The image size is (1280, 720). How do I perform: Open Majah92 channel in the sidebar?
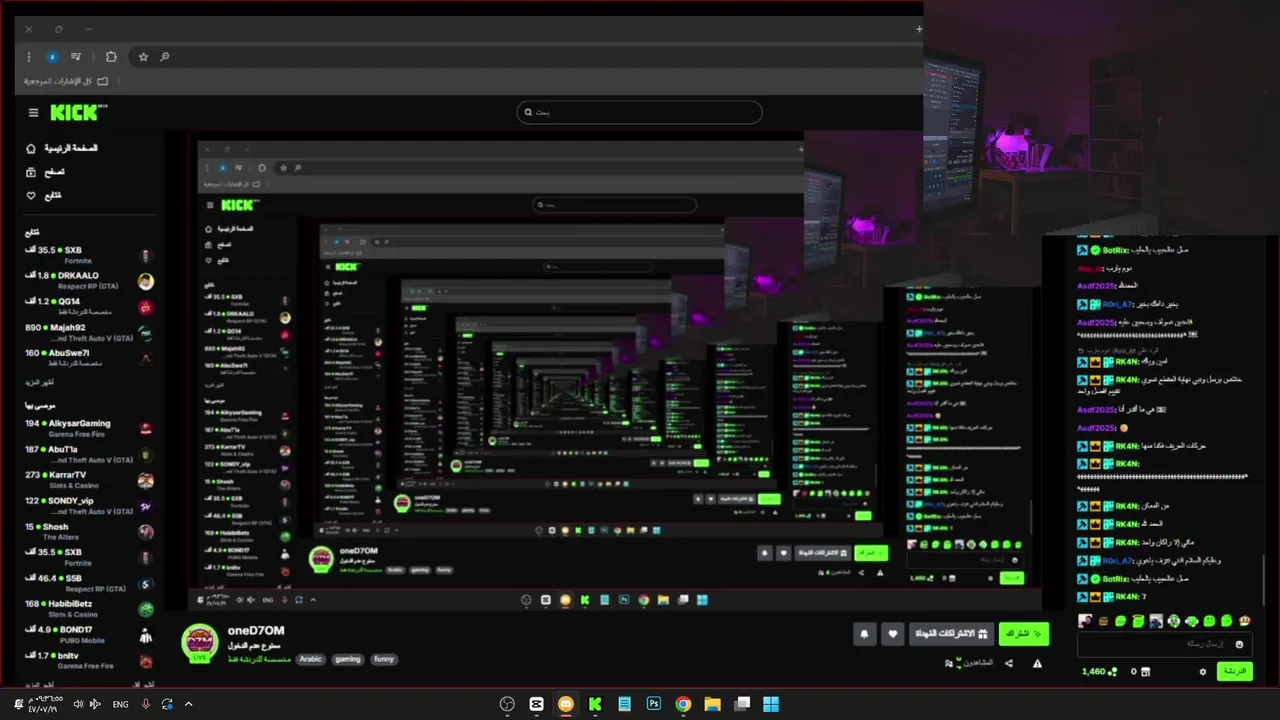pos(90,333)
